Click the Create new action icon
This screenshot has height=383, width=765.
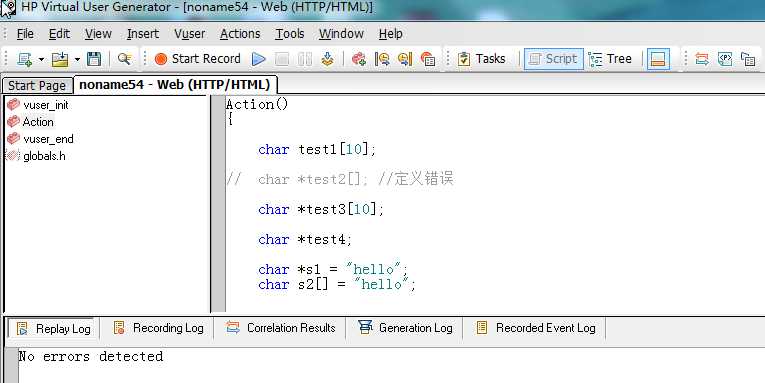359,60
